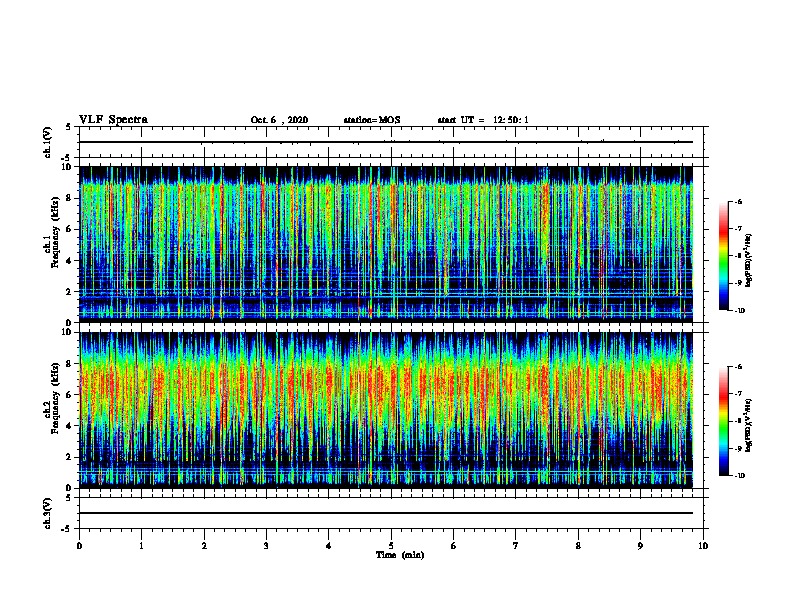Select the date text "Oct. 6, 2020"
This screenshot has width=792, height=612.
(x=279, y=120)
